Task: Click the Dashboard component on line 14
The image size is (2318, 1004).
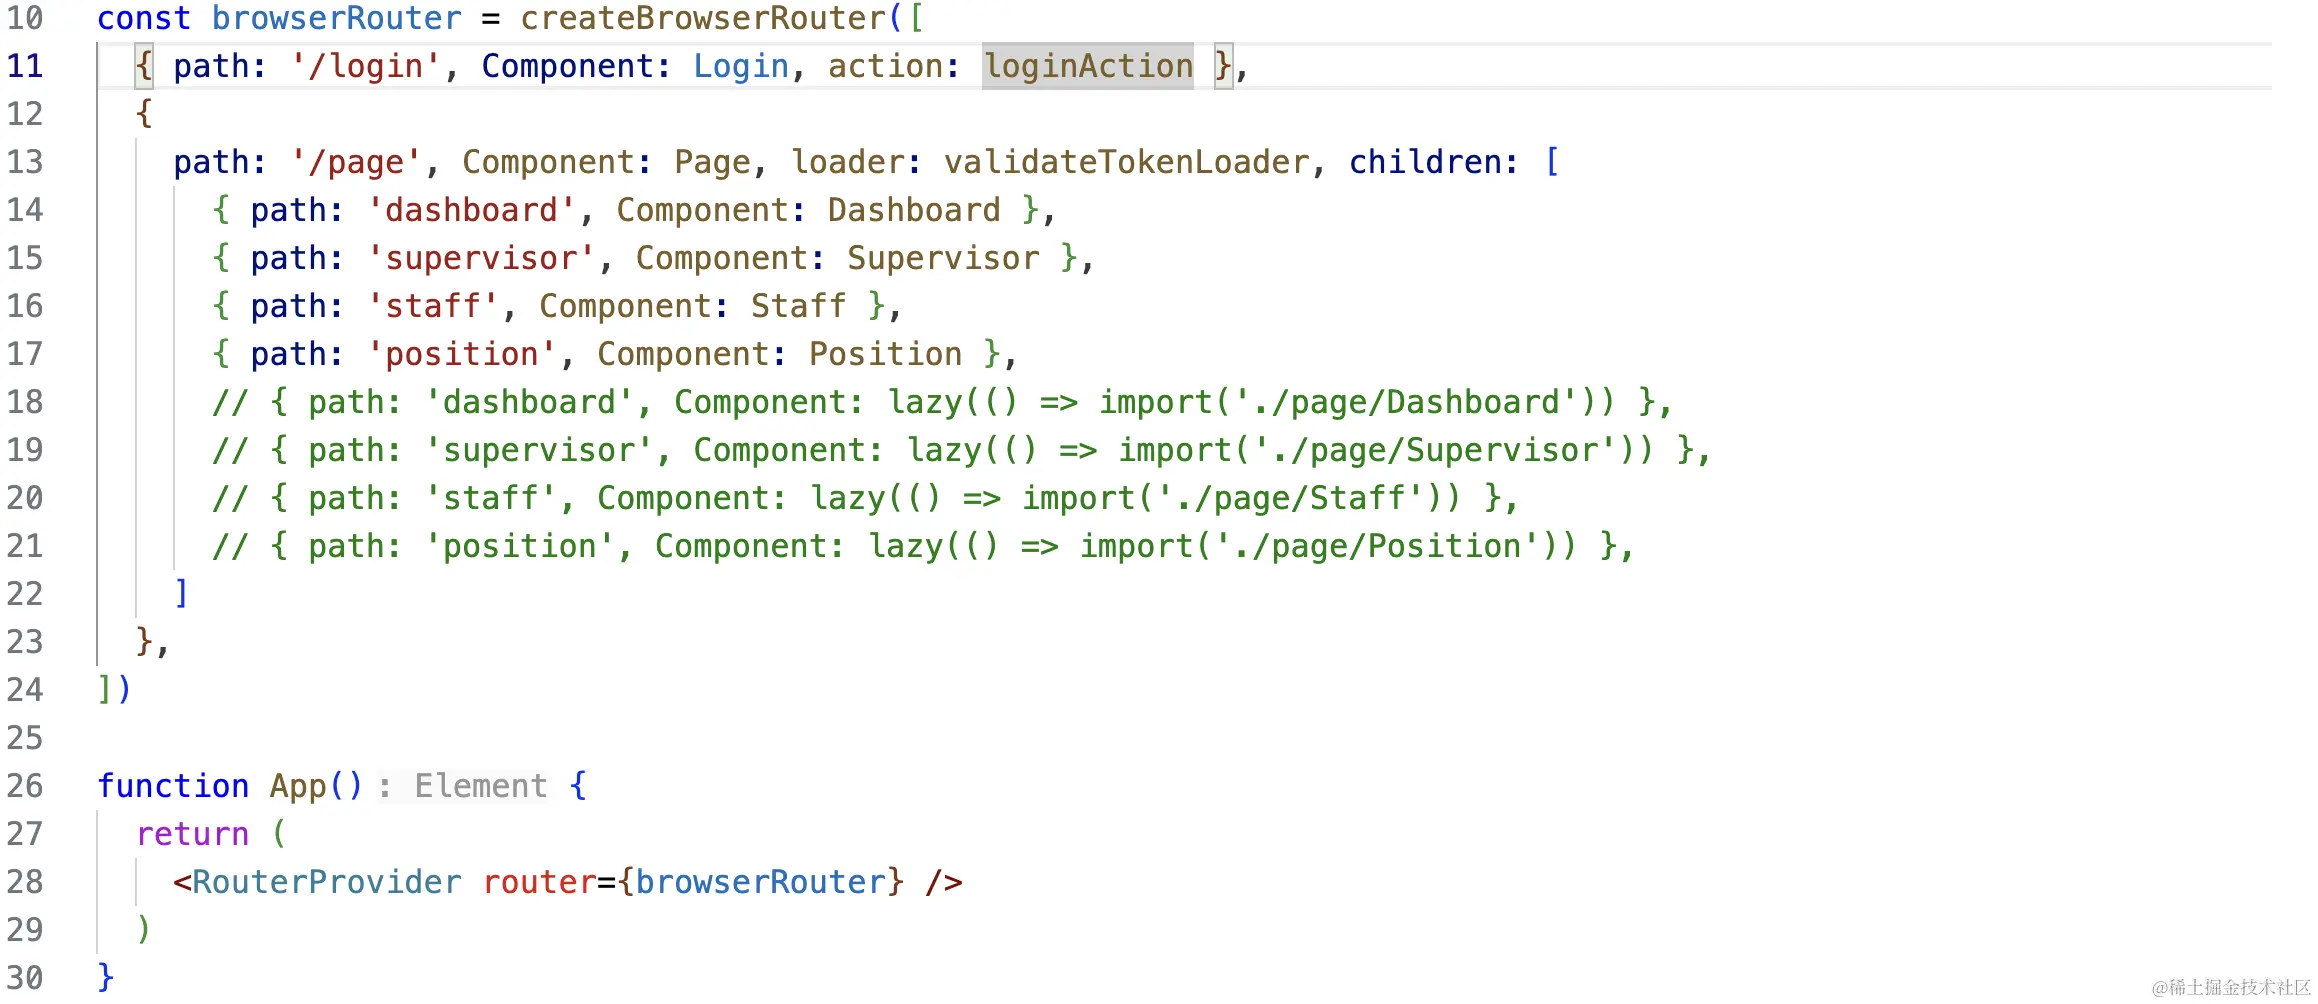Action: (x=914, y=210)
